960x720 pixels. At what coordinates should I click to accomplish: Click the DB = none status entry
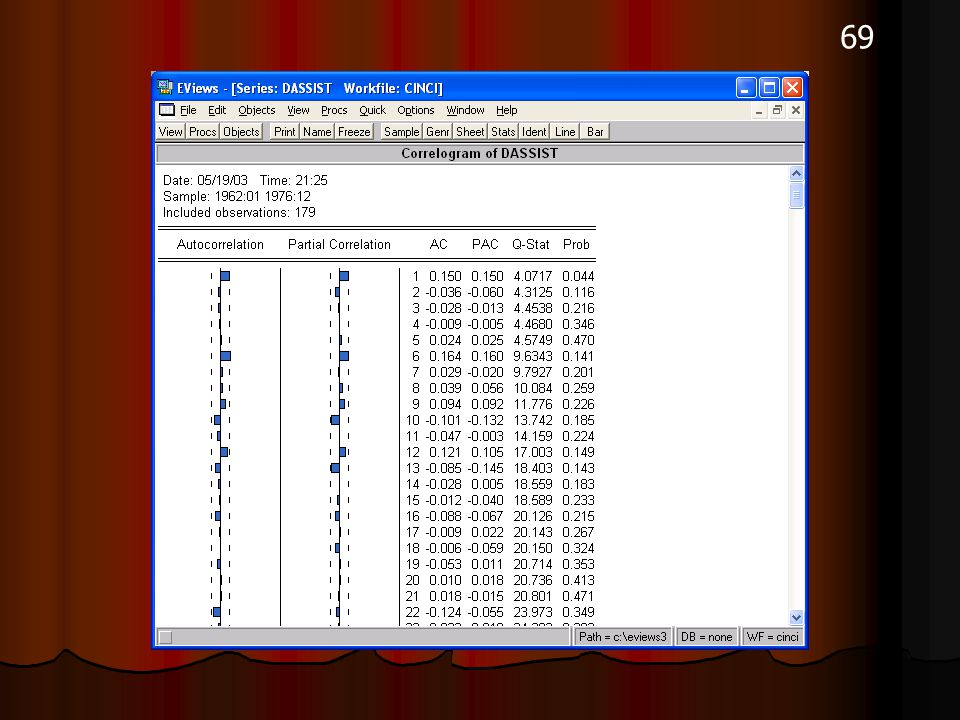(707, 637)
